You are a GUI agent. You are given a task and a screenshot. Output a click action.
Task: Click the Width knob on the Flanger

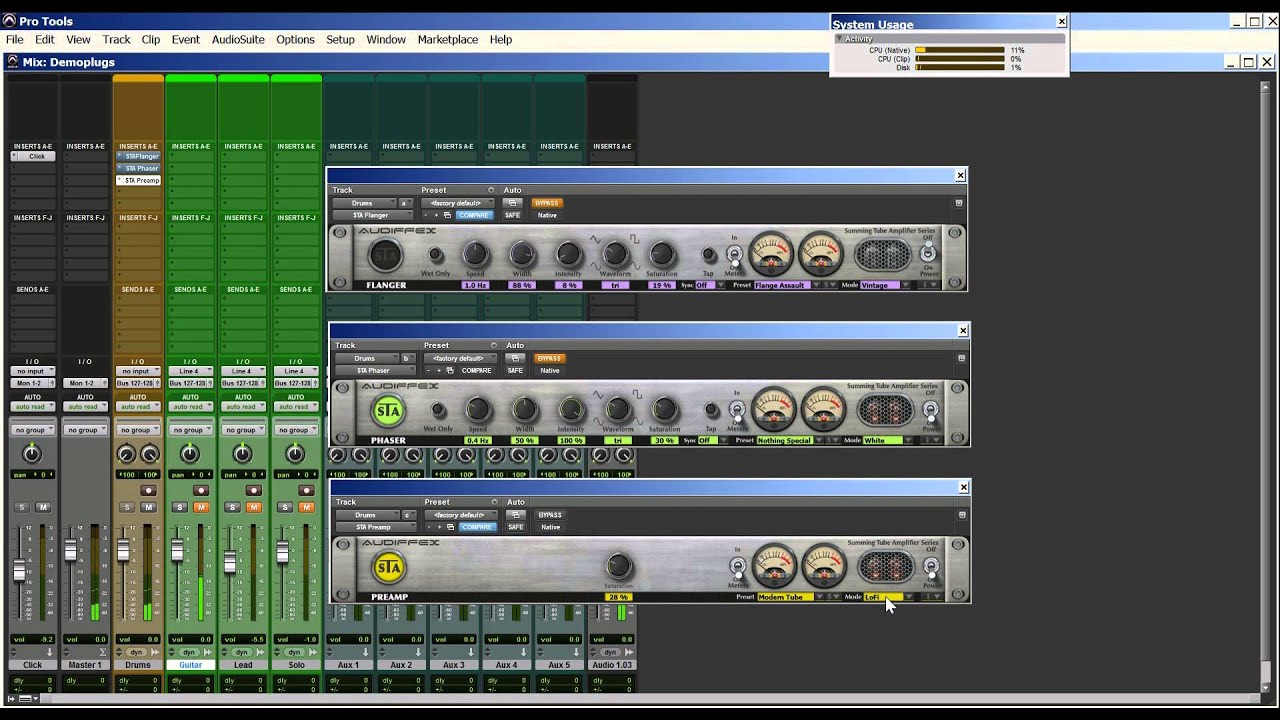(522, 254)
